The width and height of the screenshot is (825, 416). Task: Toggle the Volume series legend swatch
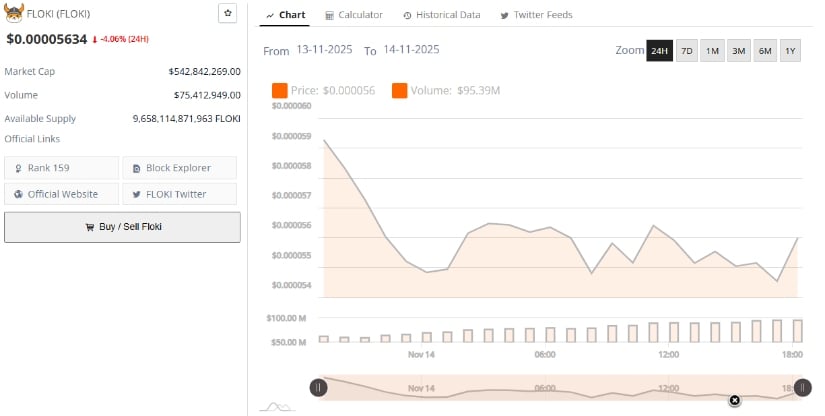tap(399, 91)
